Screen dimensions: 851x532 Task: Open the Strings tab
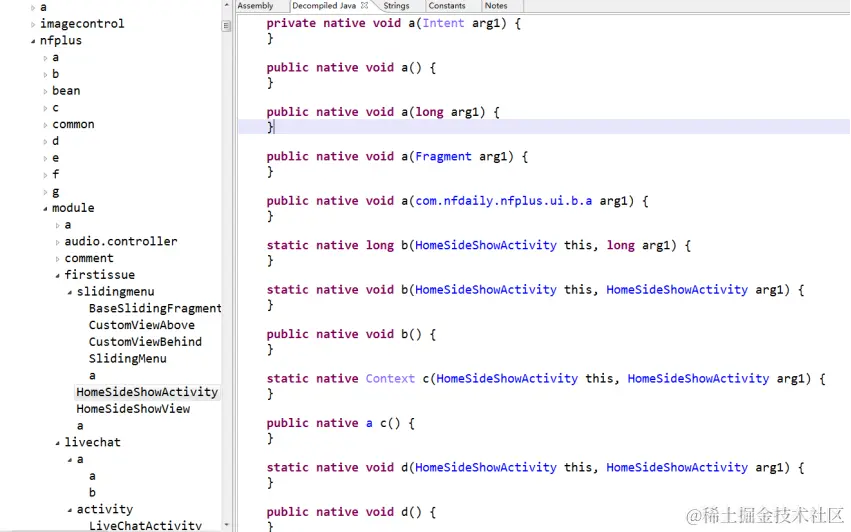tap(396, 5)
